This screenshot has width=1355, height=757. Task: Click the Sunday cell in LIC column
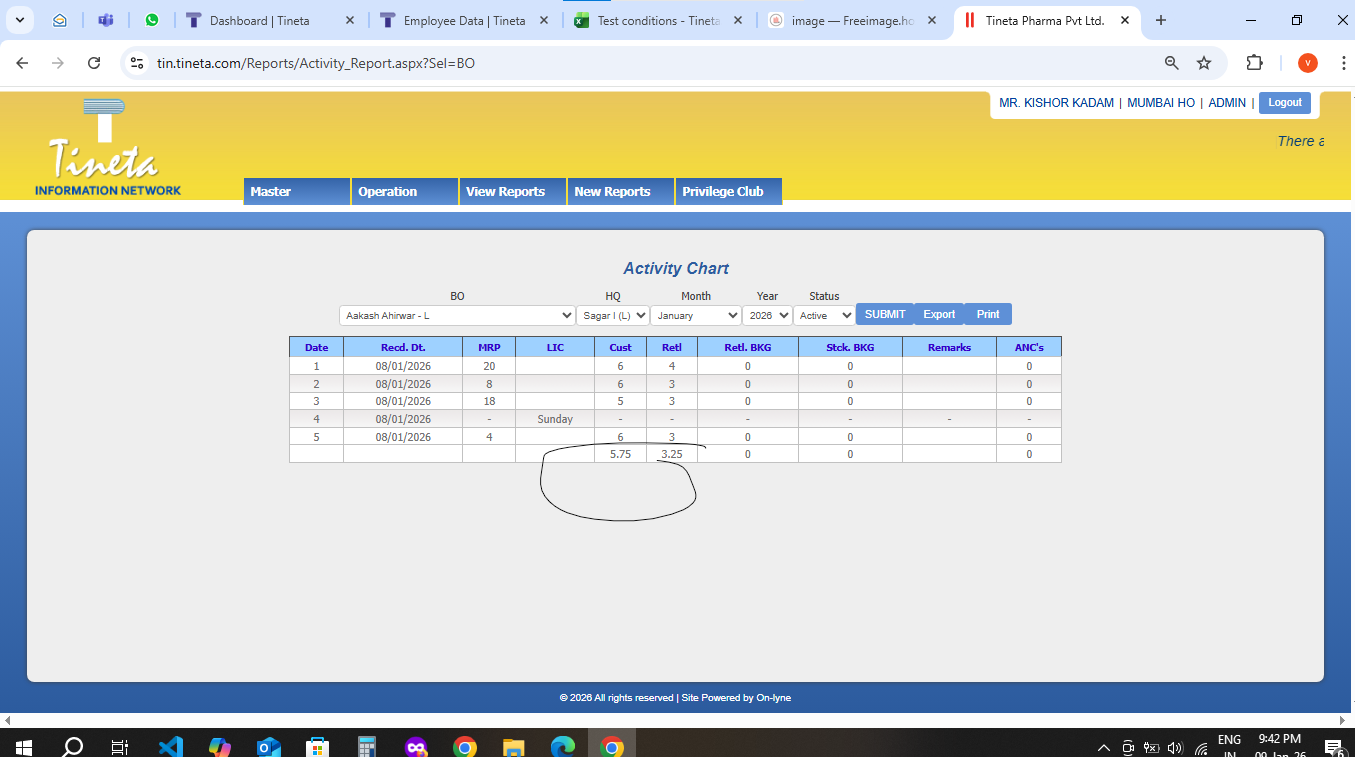[555, 419]
